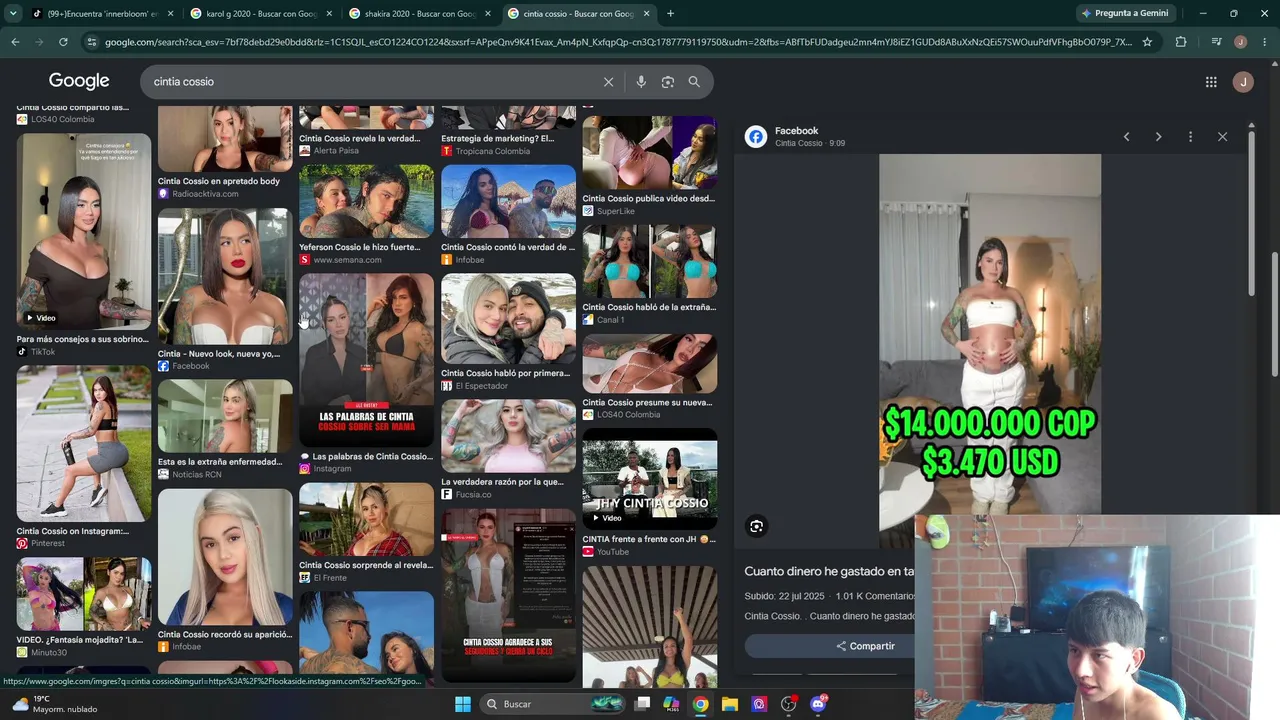Open the TikTok video thumbnail 'Para más consejos'
1280x720 pixels.
[84, 231]
